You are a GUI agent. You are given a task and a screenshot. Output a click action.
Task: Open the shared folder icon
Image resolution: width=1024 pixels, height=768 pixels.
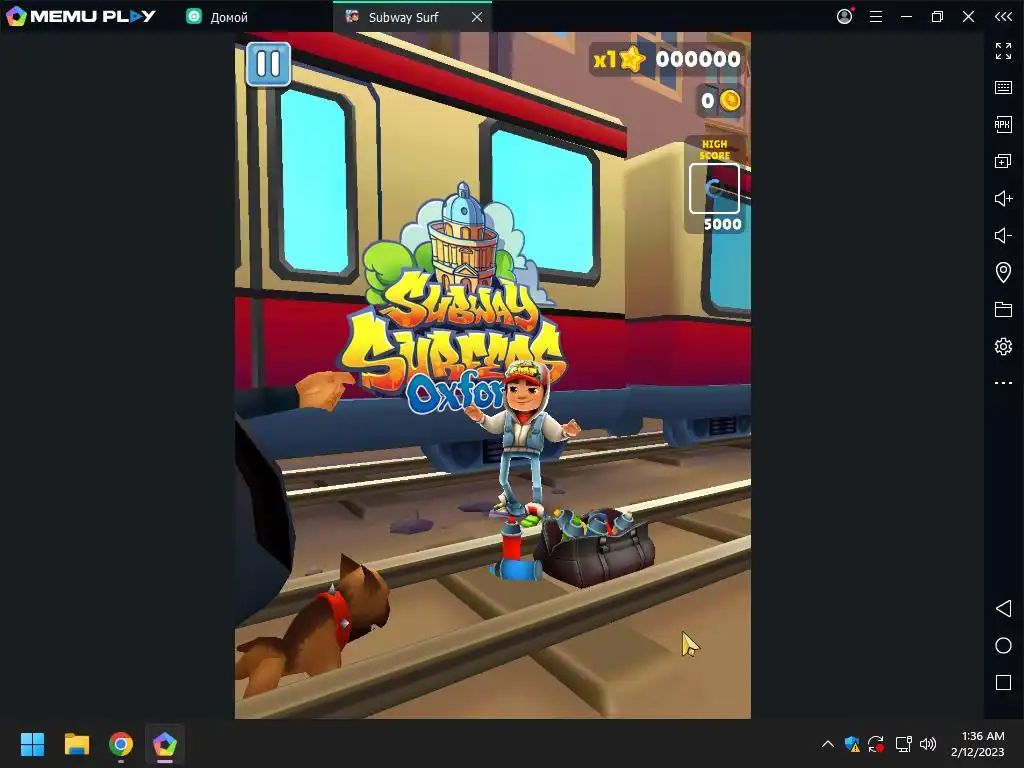pos(1003,310)
